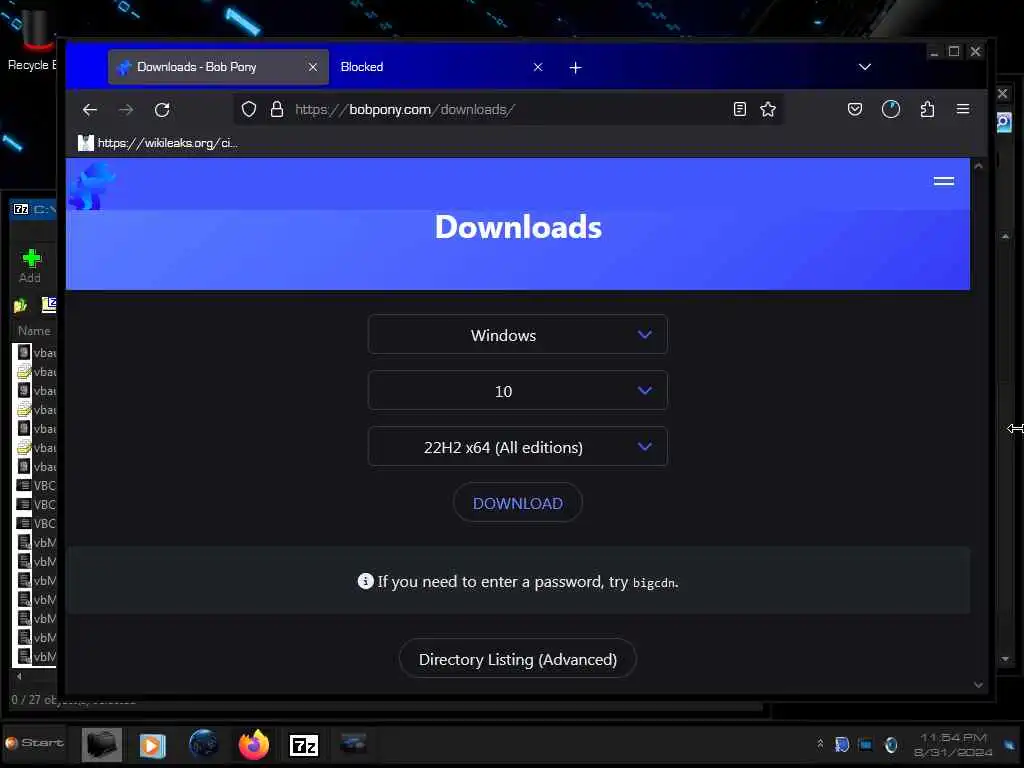Screen dimensions: 1024x768
Task: Select the Downloads - Bob Pony tab
Action: click(x=218, y=67)
